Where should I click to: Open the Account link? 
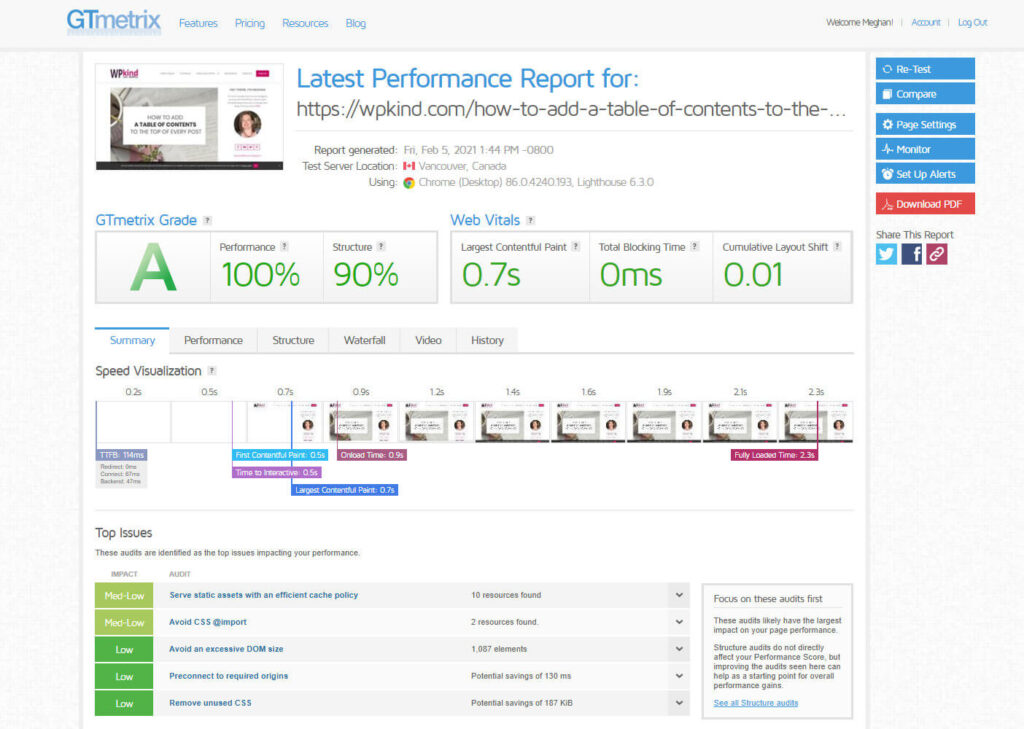click(x=926, y=22)
